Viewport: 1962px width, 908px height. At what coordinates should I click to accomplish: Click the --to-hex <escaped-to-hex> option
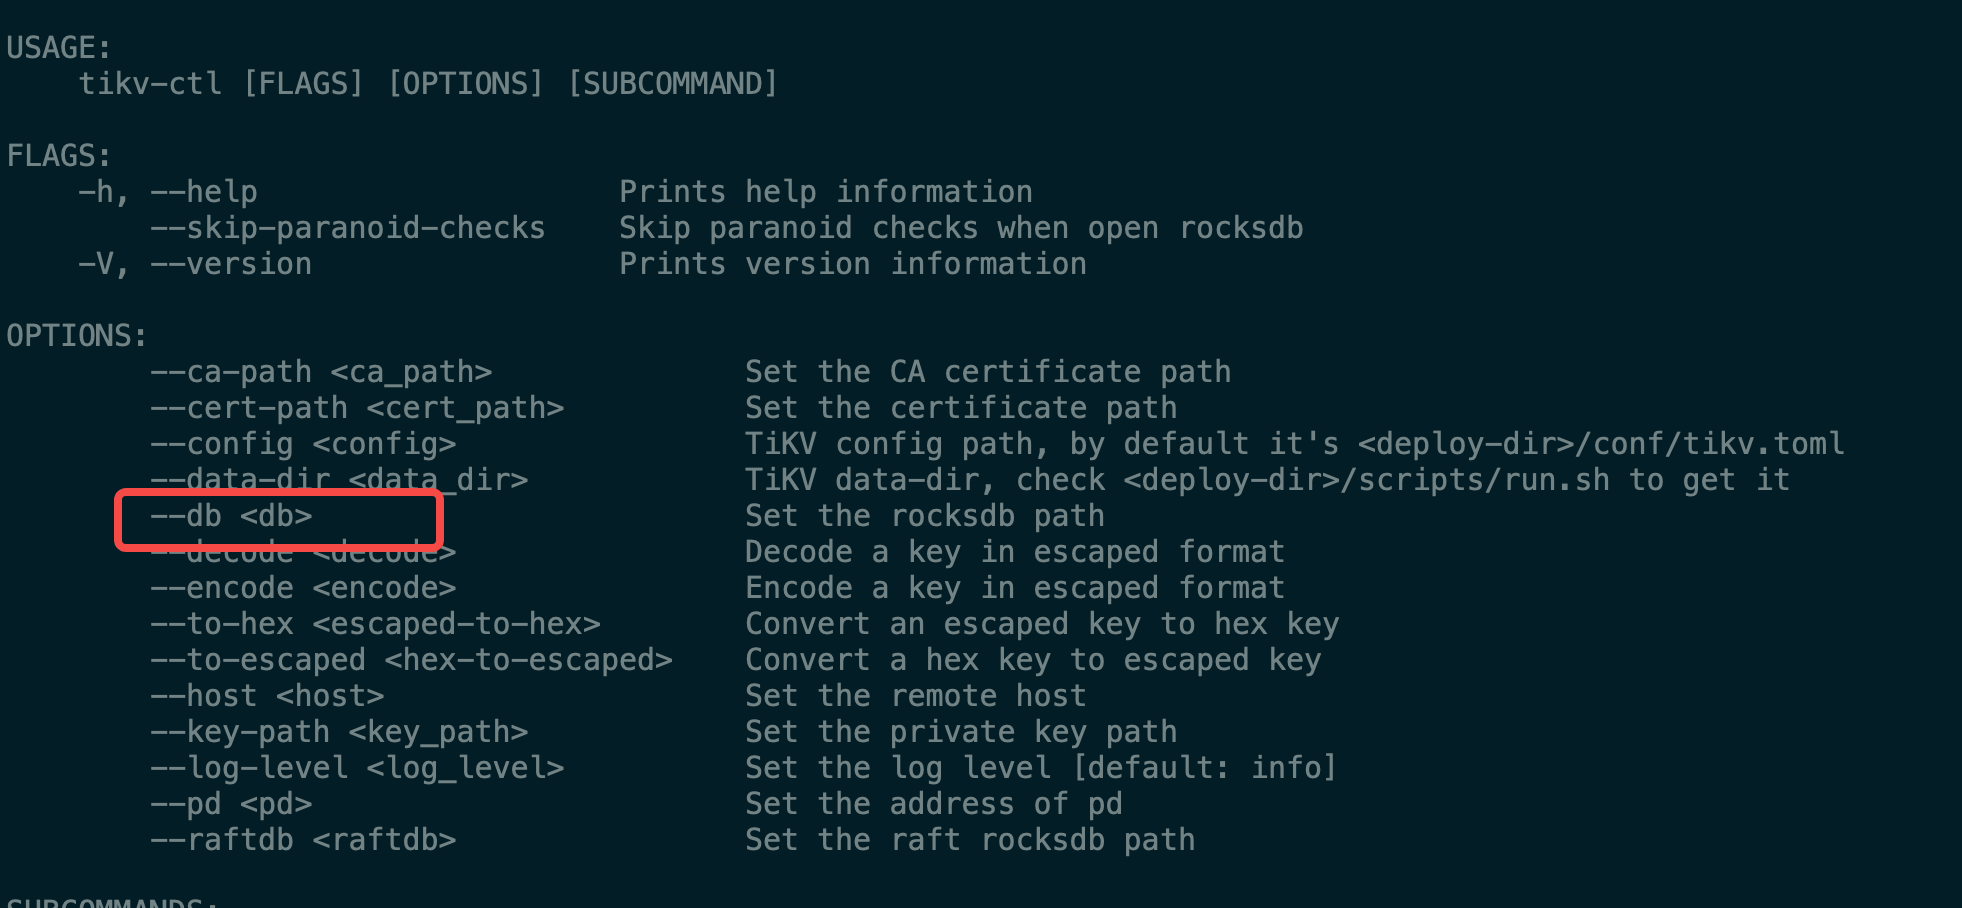[x=375, y=624]
